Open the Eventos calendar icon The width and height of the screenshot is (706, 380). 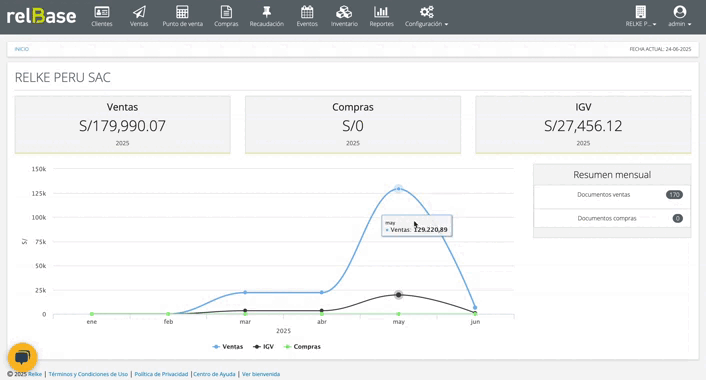[307, 12]
